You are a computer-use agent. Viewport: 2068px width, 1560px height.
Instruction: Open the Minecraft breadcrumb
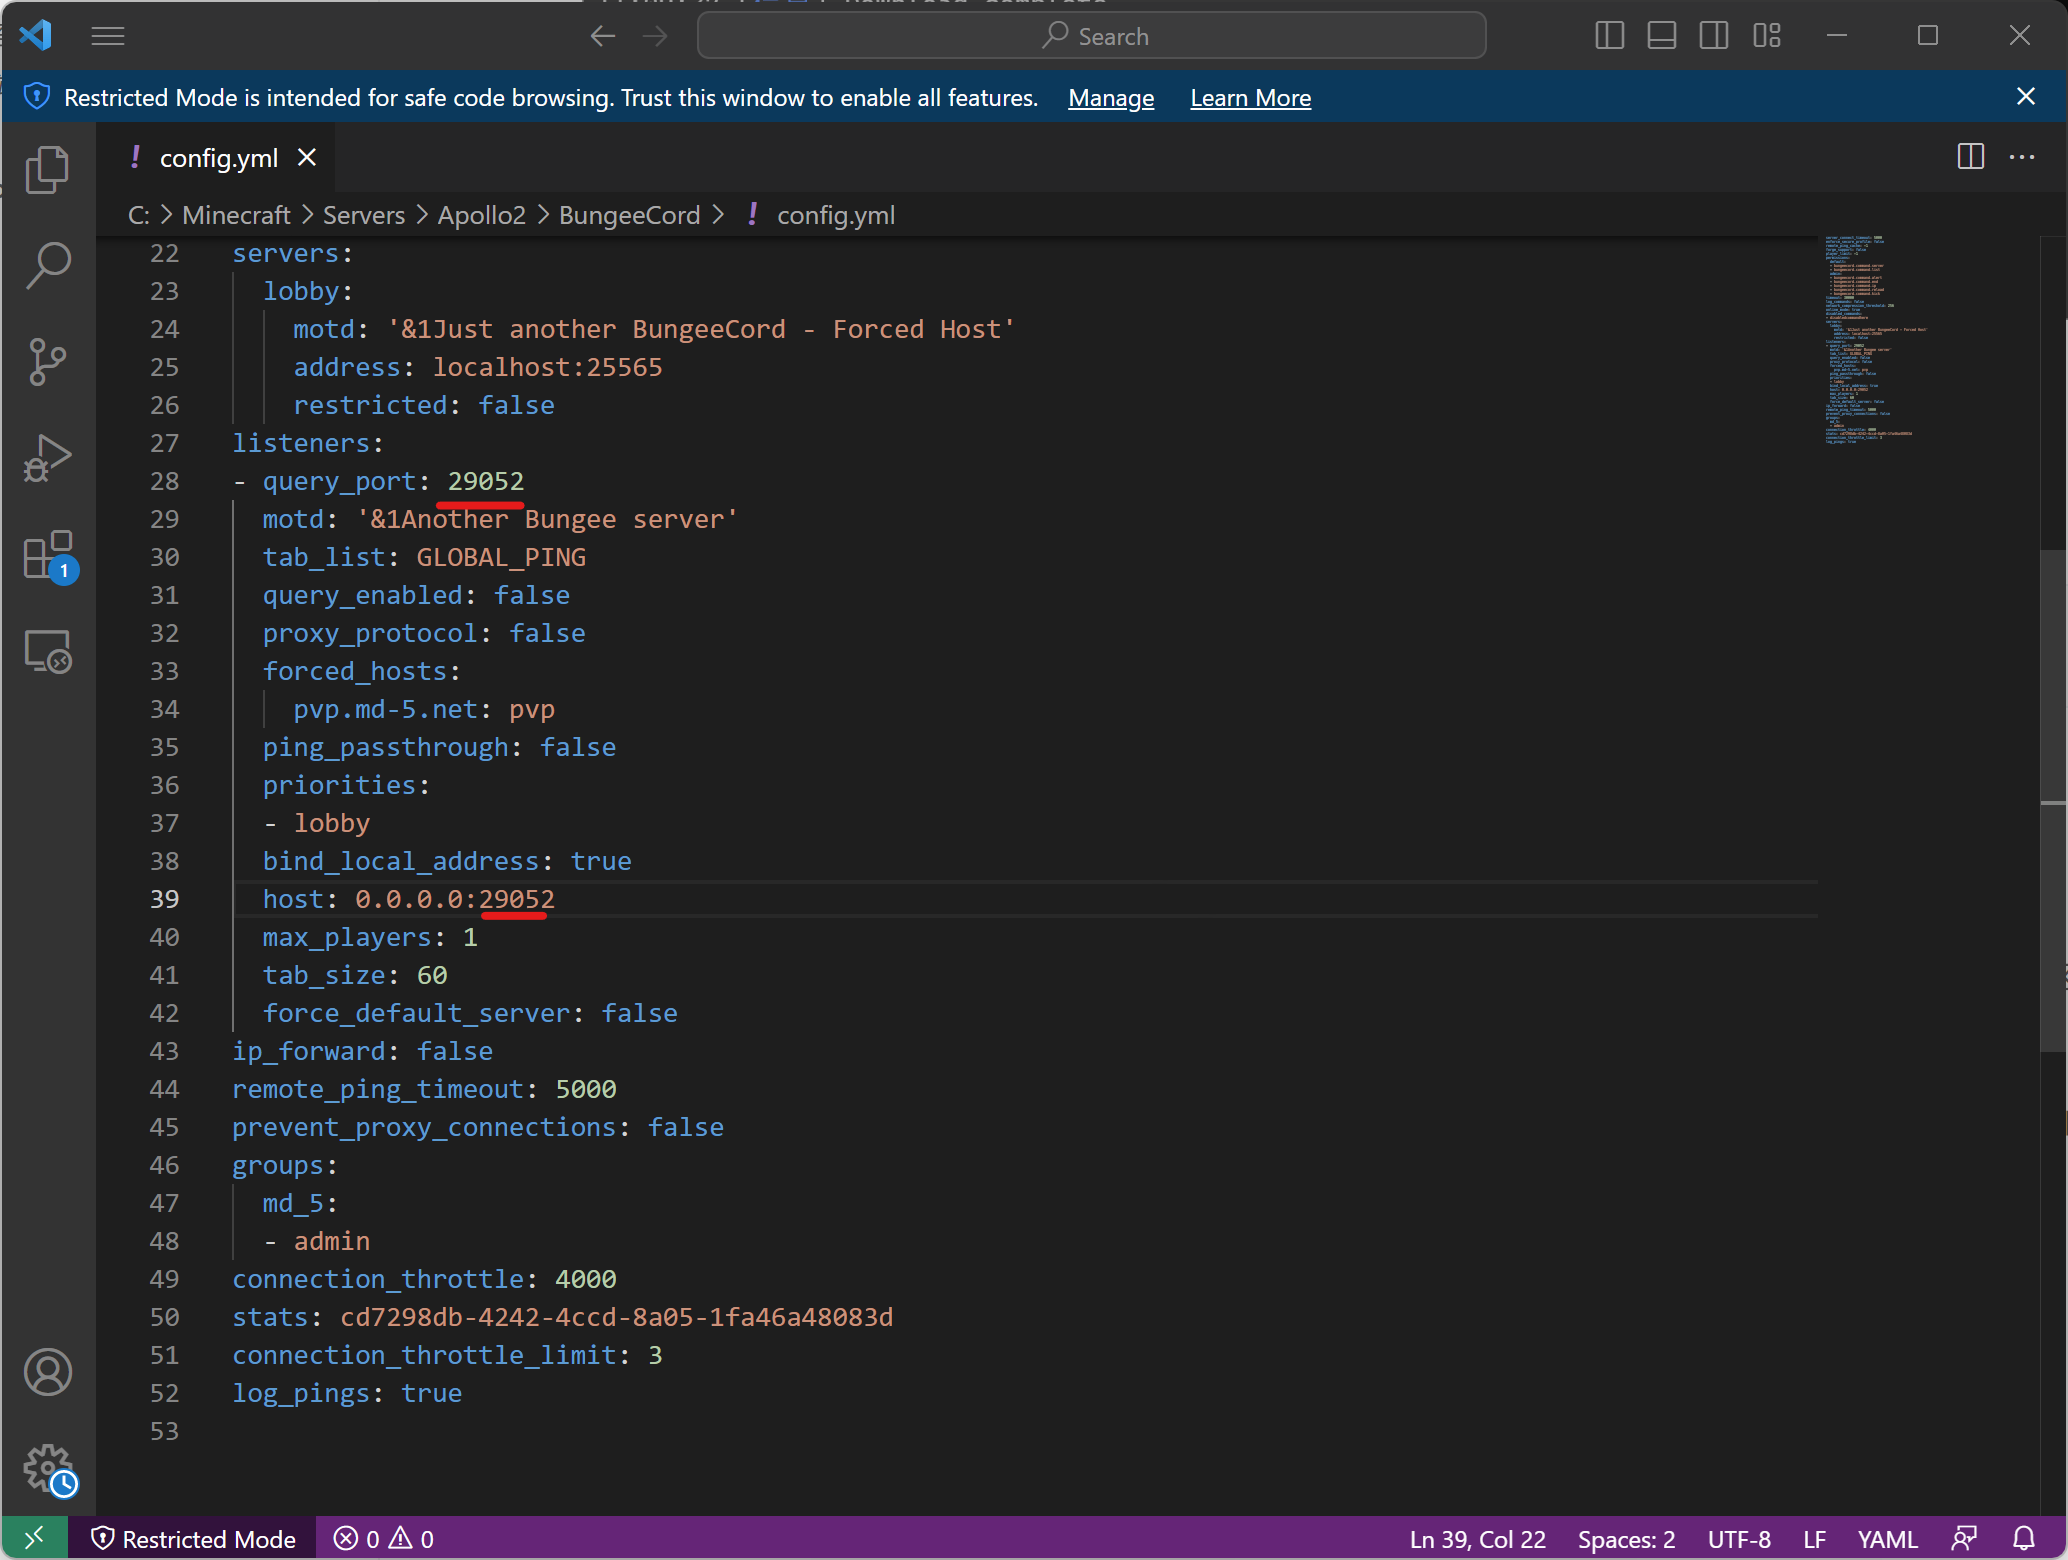click(236, 215)
